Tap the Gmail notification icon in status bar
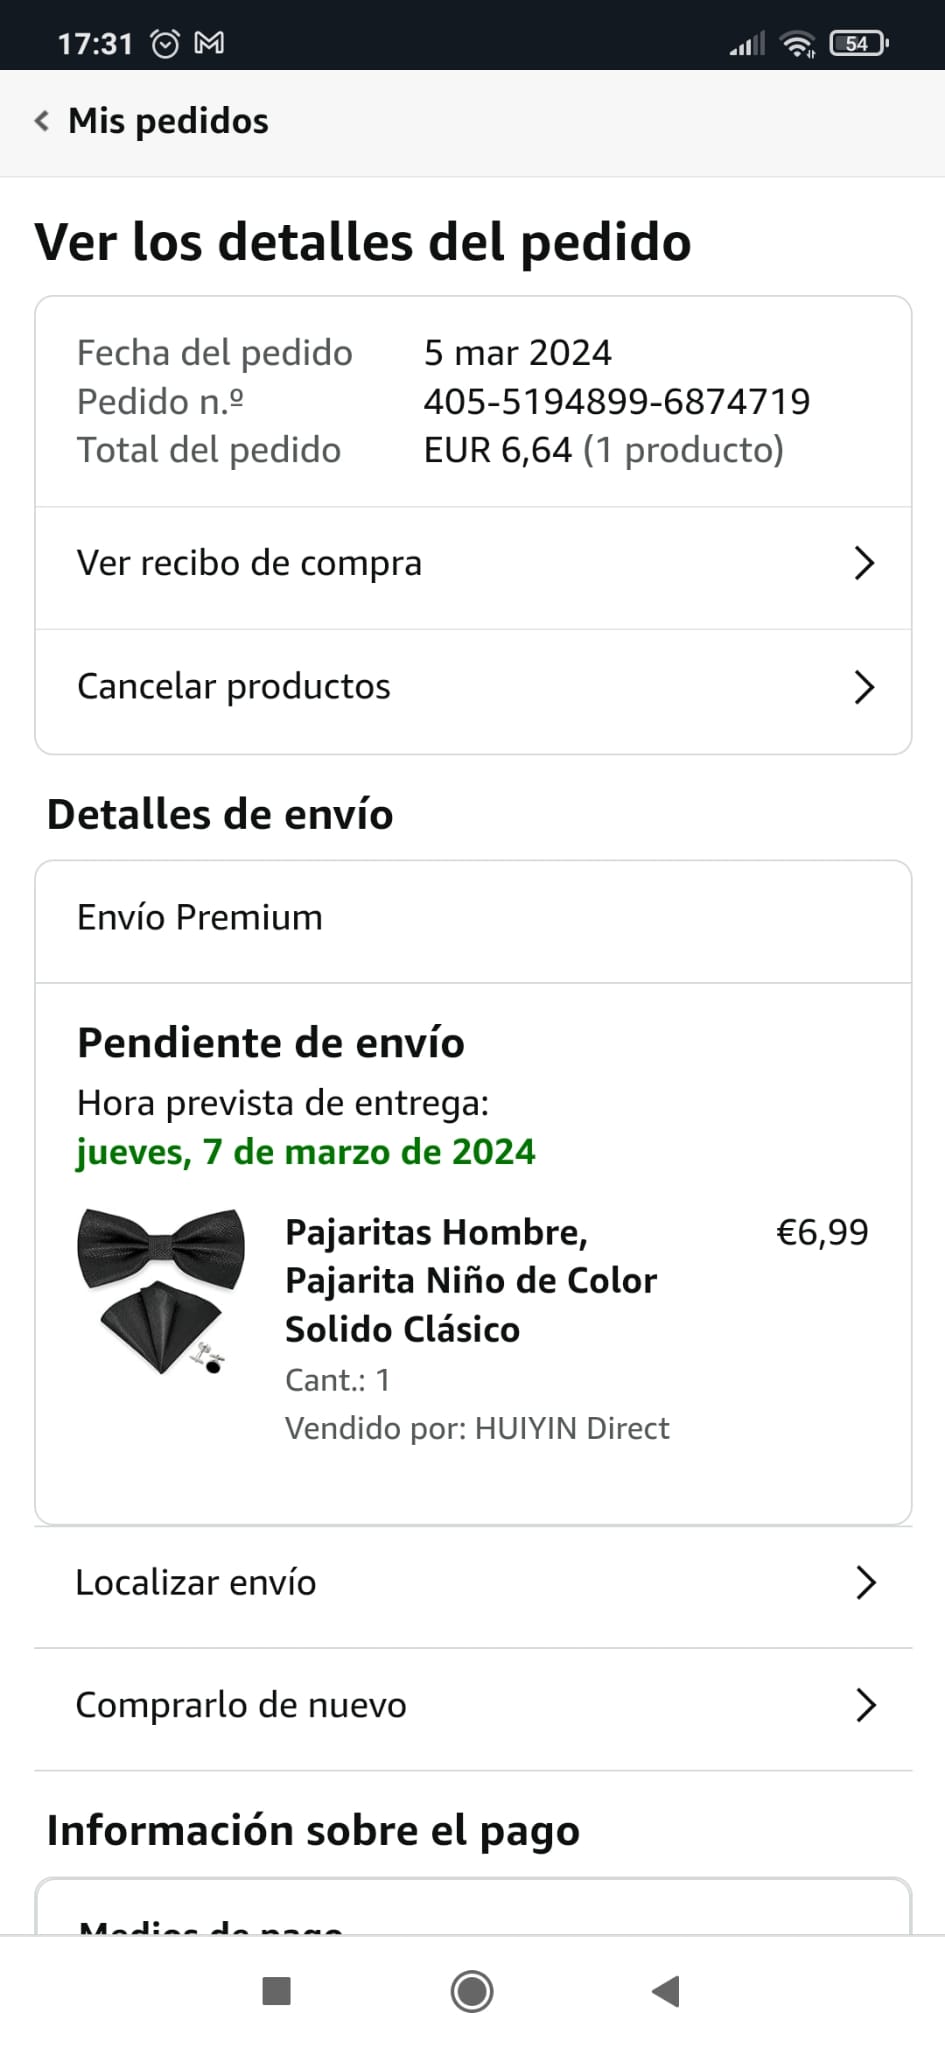 (209, 43)
